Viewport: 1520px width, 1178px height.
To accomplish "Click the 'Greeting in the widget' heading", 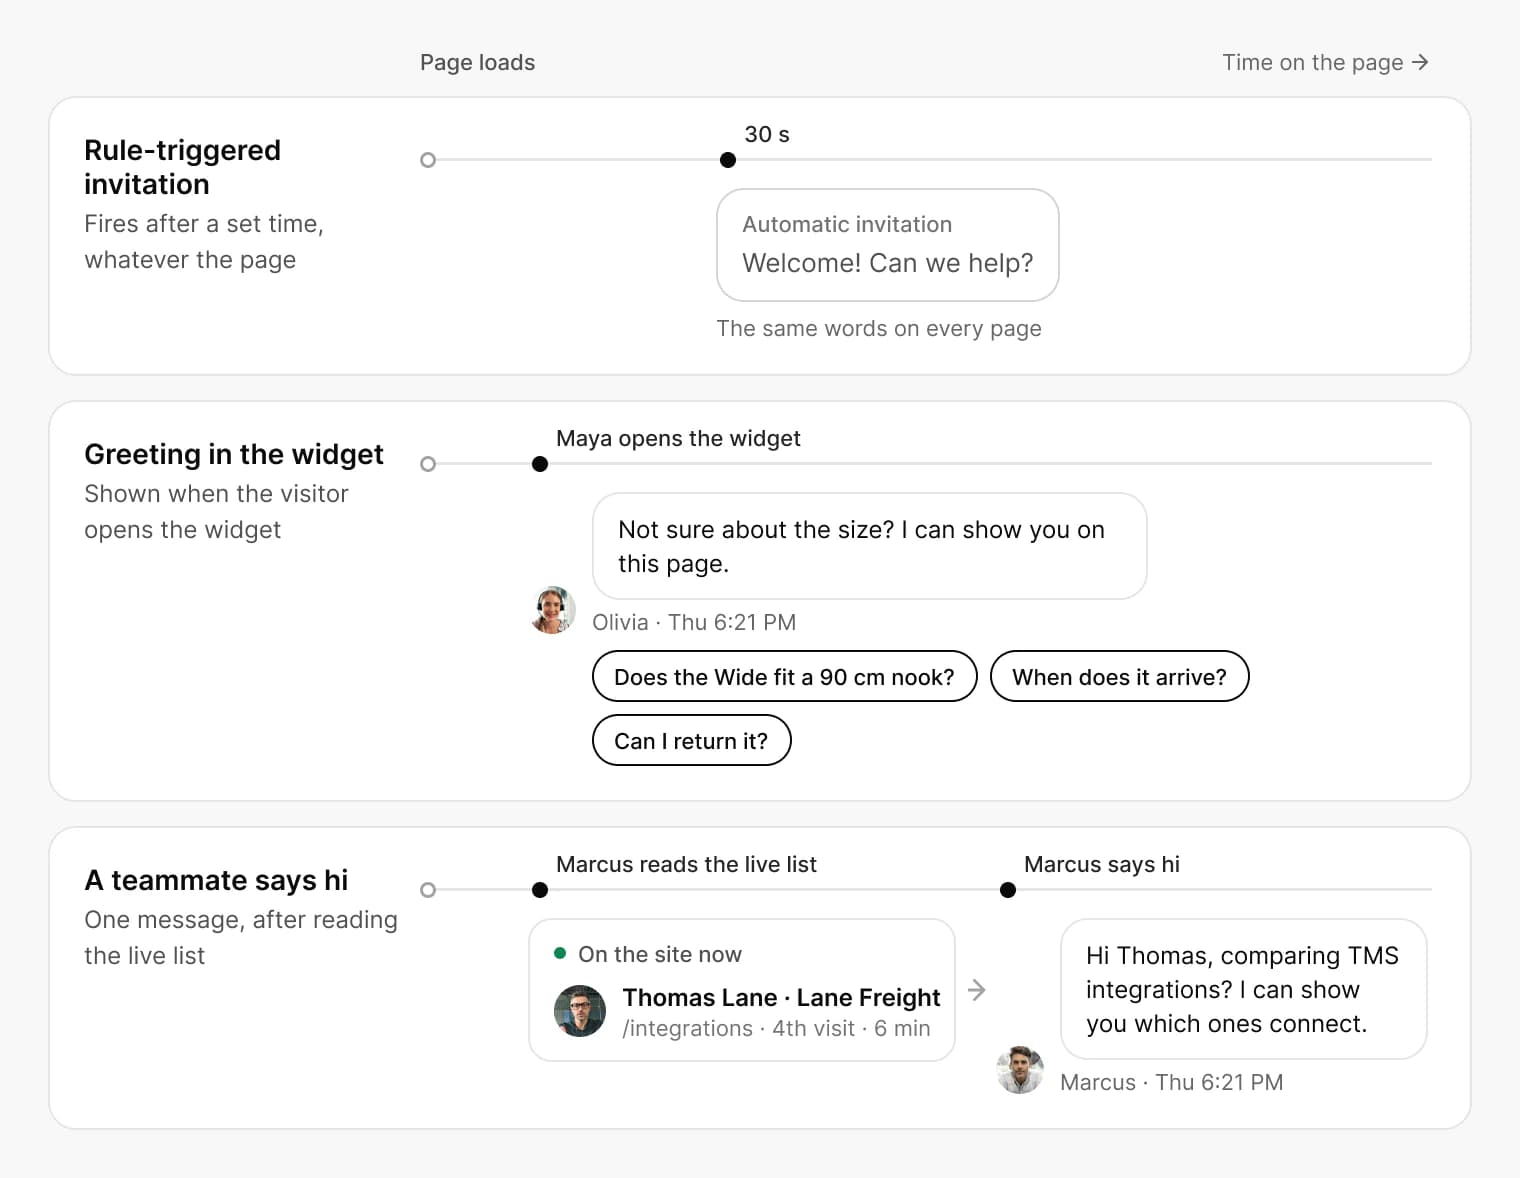I will tap(234, 454).
